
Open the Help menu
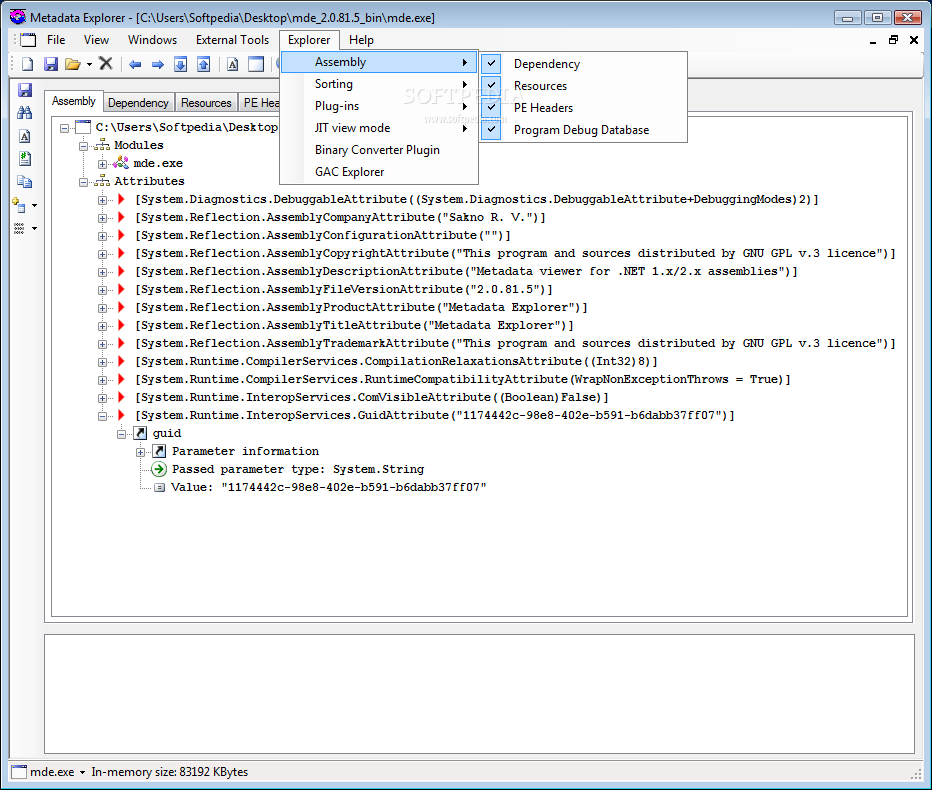tap(361, 40)
